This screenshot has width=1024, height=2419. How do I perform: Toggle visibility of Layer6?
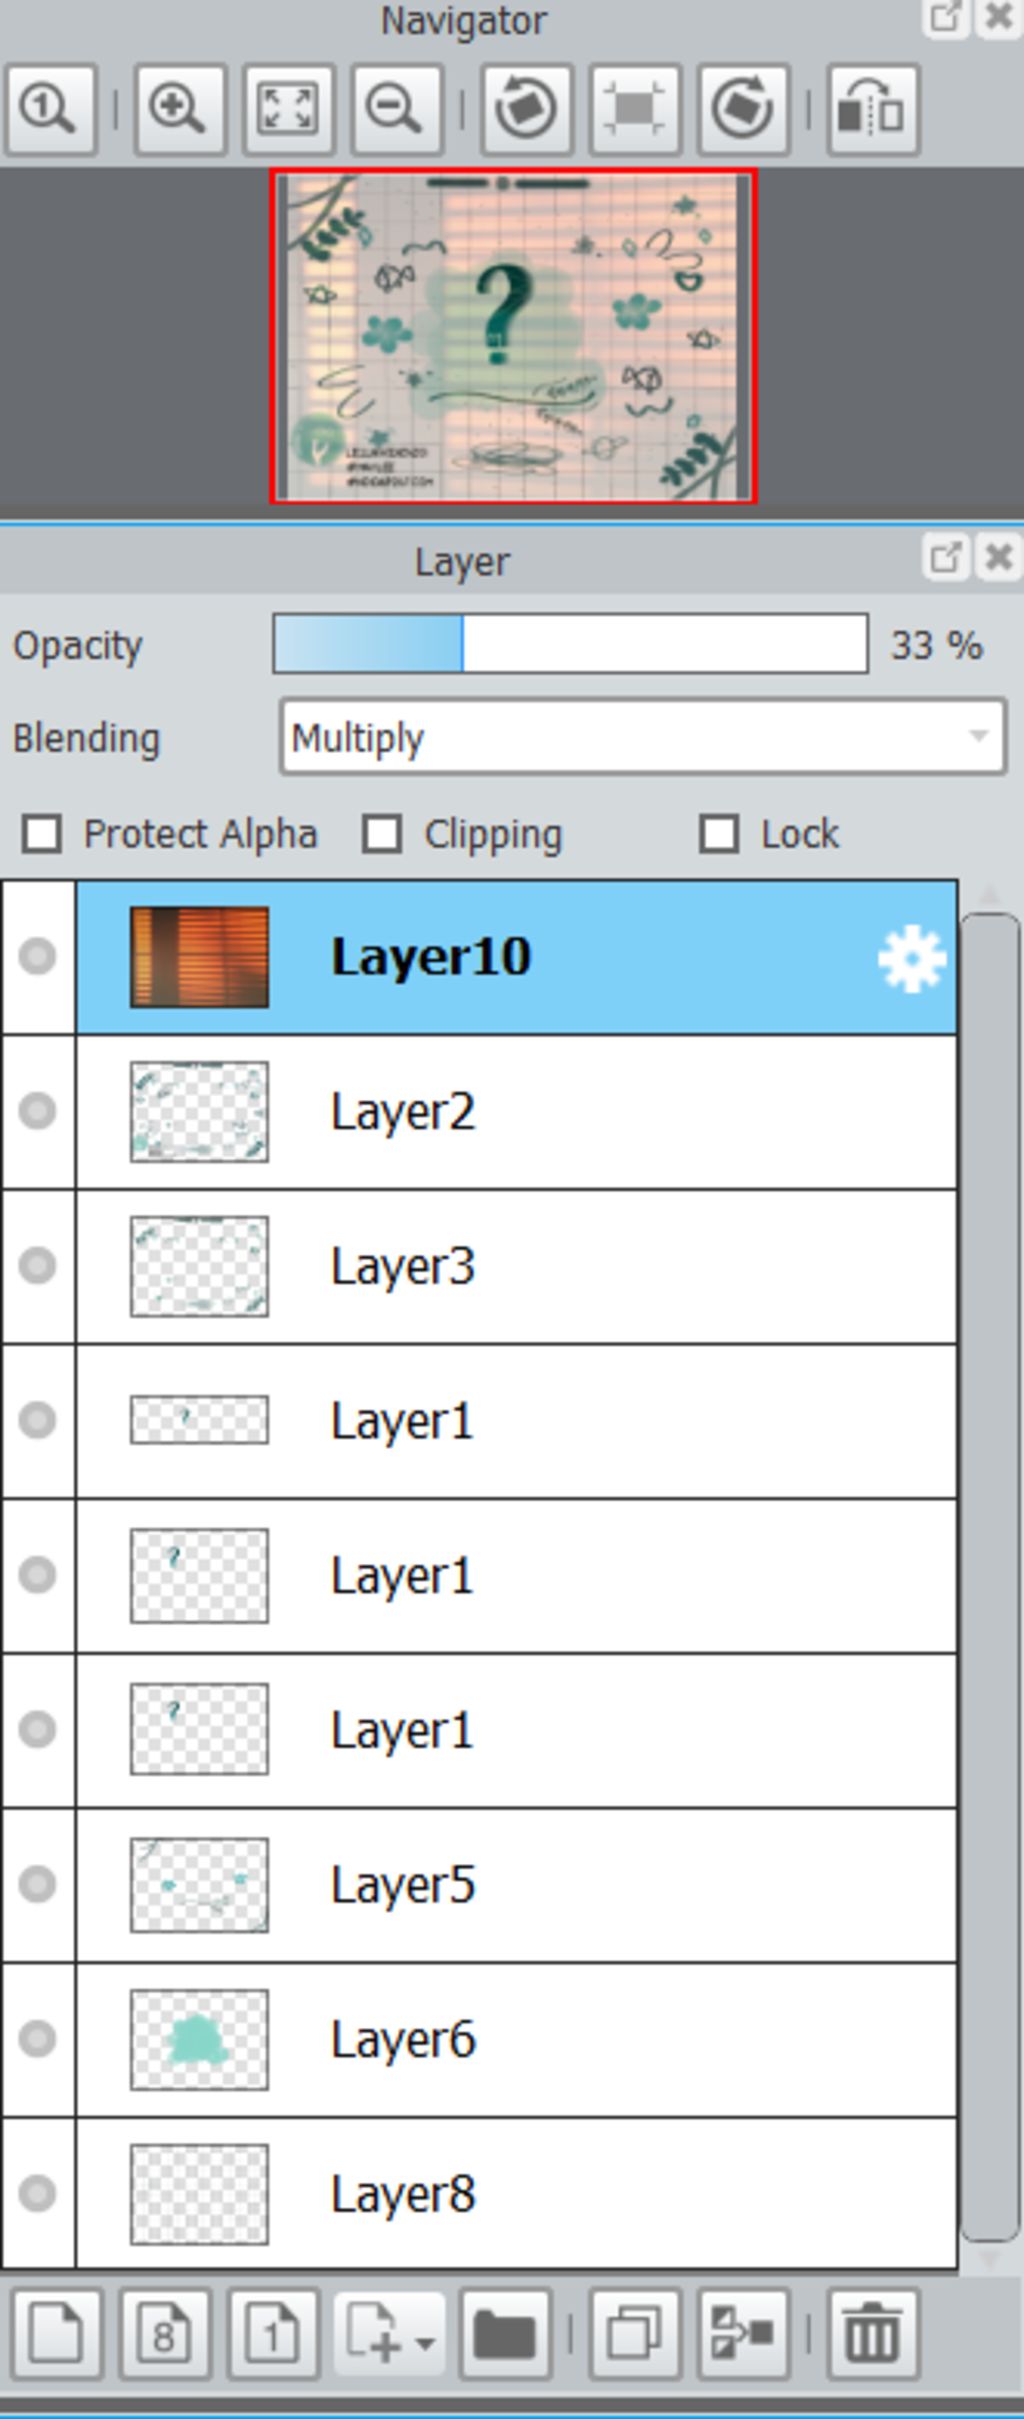click(x=38, y=2038)
